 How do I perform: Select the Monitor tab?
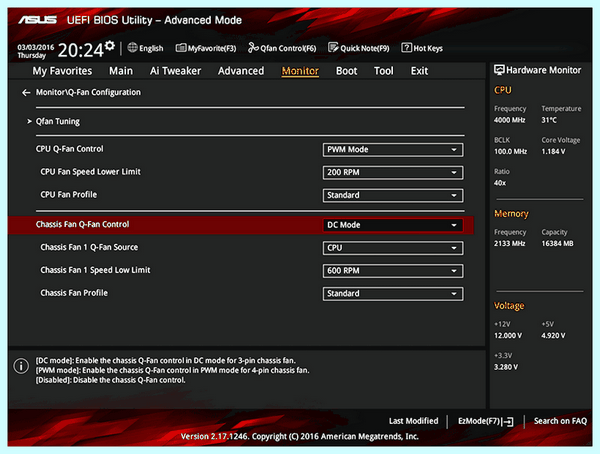[x=300, y=71]
